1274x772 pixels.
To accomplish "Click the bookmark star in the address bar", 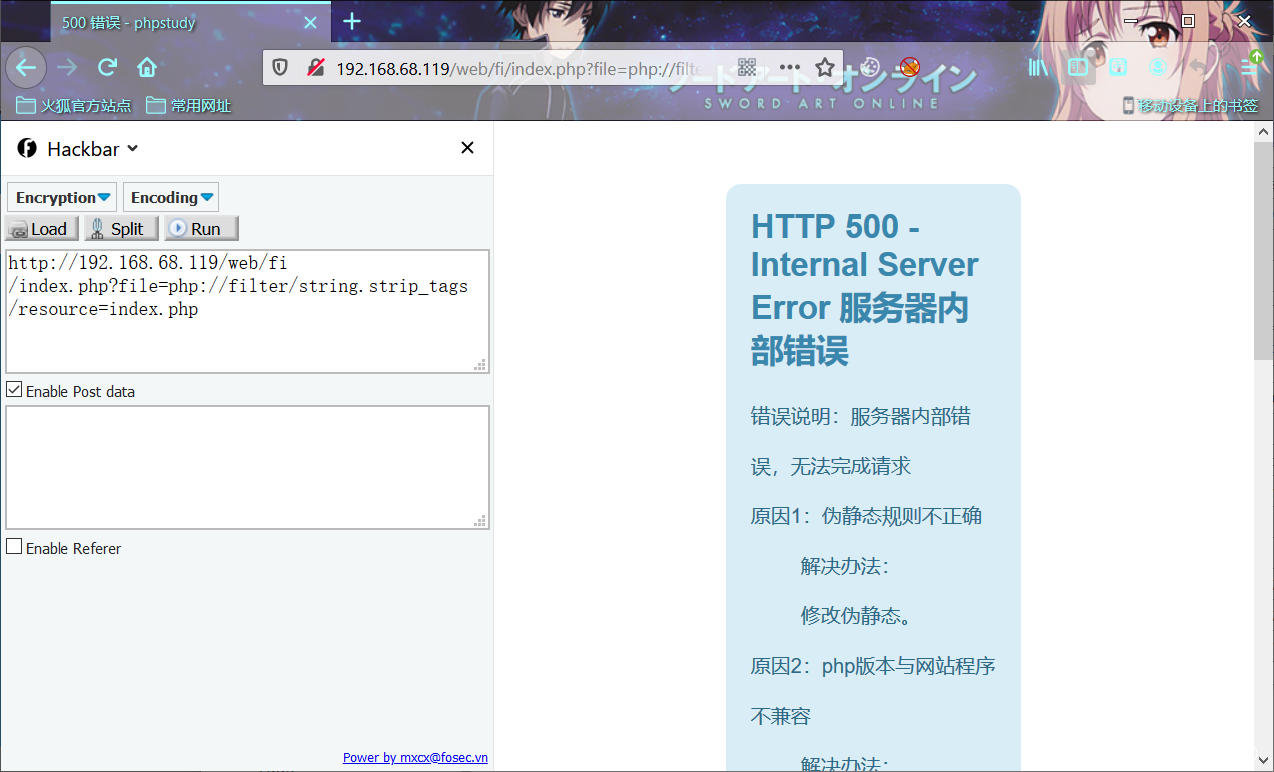I will 824,68.
